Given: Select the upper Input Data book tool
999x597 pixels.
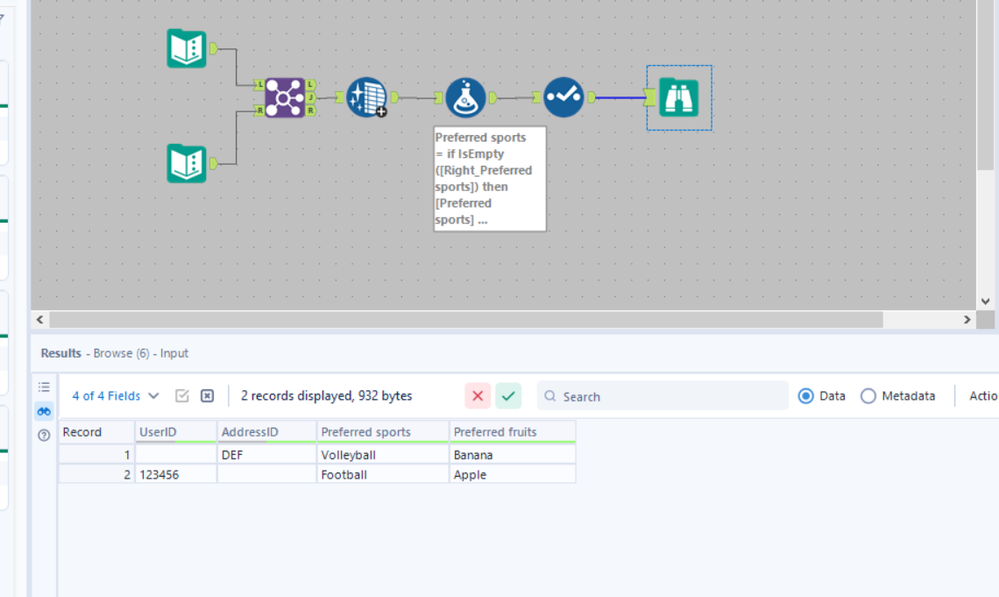Looking at the screenshot, I should point(187,48).
